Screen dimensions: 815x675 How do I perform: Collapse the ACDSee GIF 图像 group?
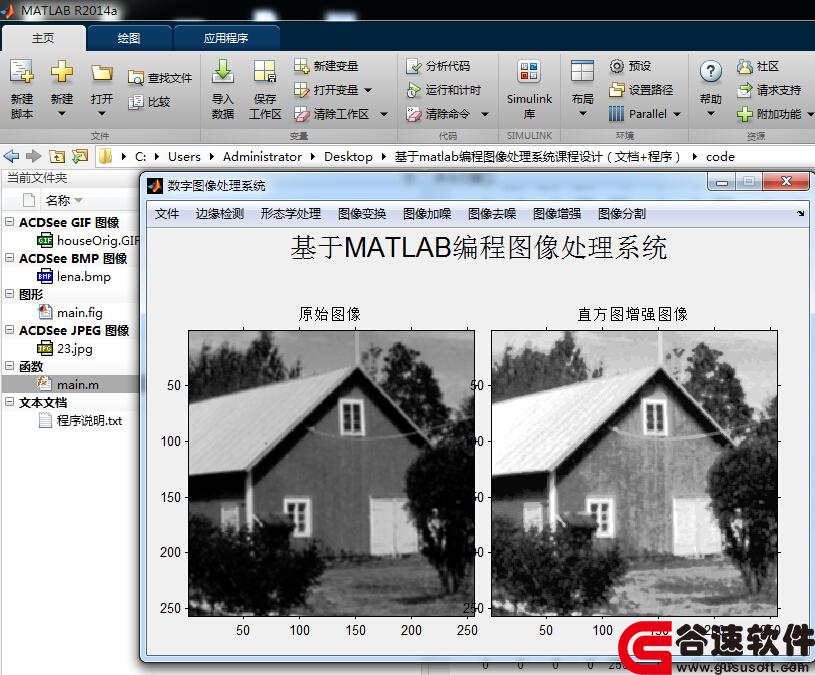(x=9, y=221)
